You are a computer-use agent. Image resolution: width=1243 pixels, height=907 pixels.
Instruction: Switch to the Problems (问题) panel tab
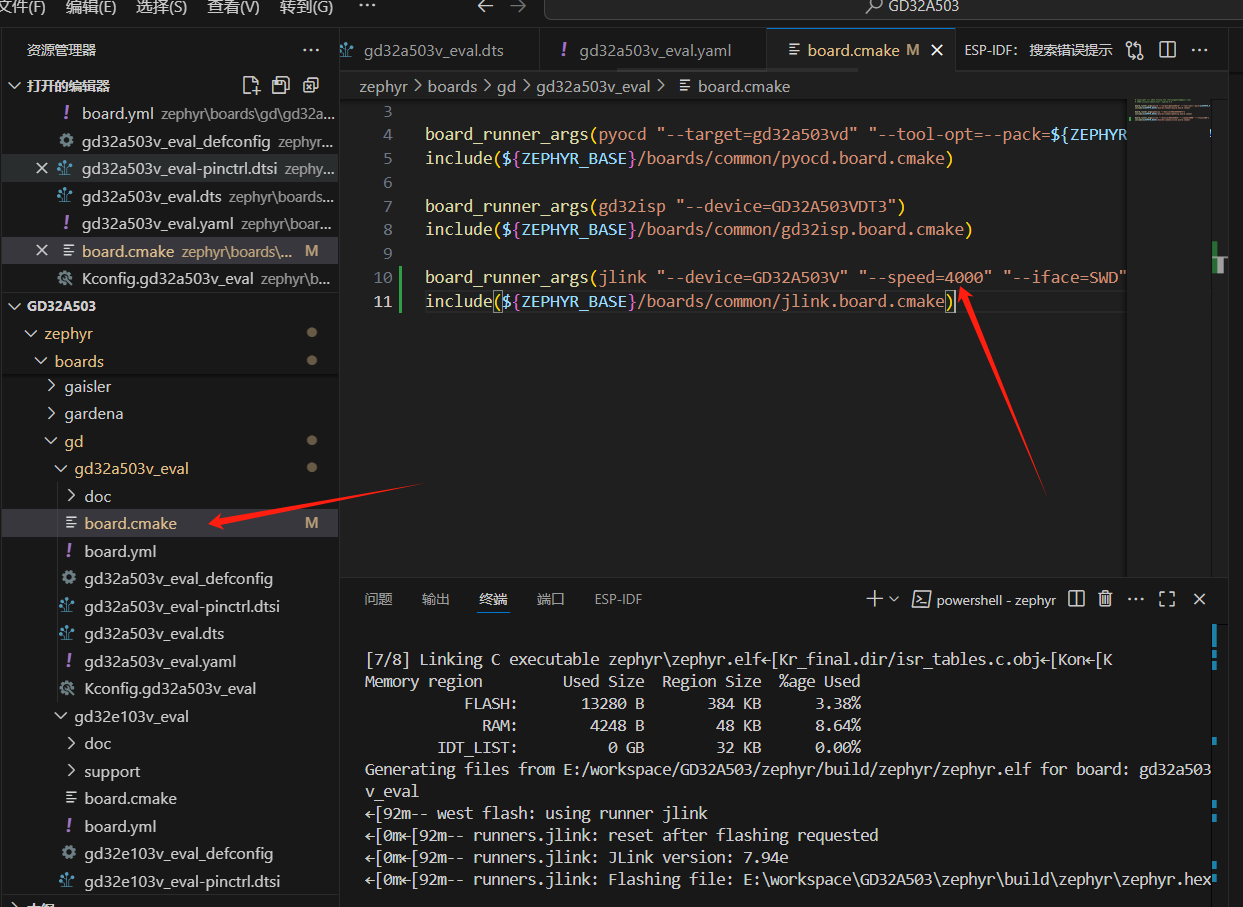(x=378, y=599)
